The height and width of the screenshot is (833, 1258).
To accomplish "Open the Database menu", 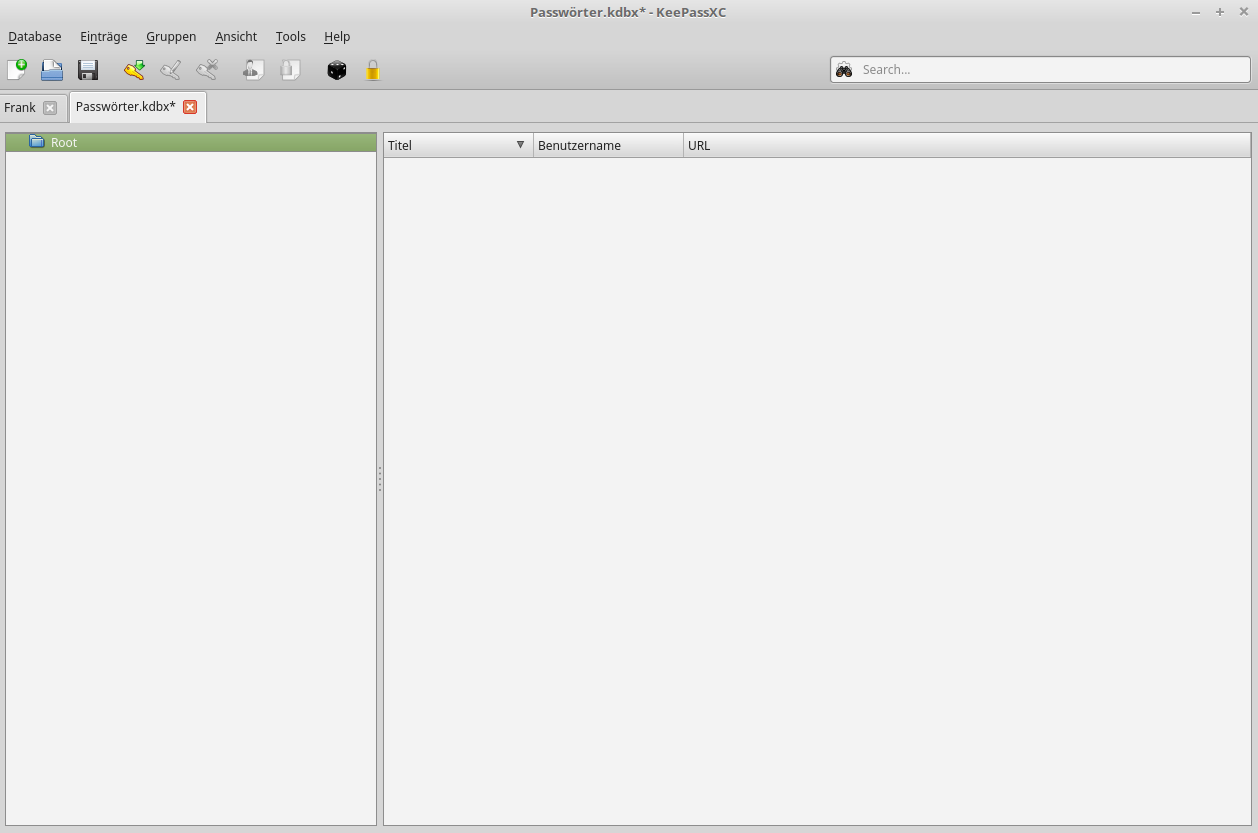I will pyautogui.click(x=35, y=37).
